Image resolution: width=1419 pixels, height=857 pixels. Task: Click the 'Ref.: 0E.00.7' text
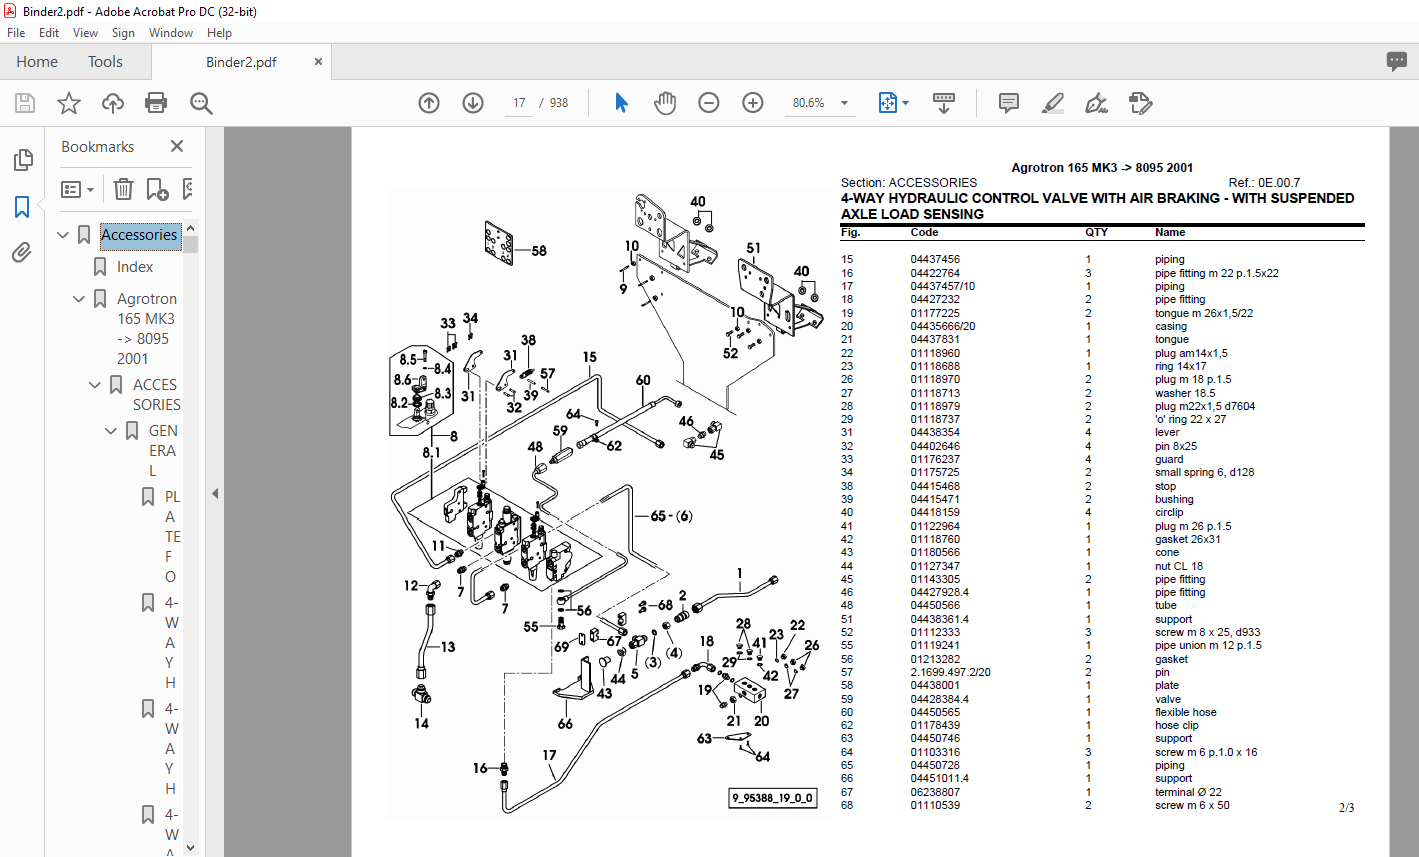pyautogui.click(x=1264, y=183)
